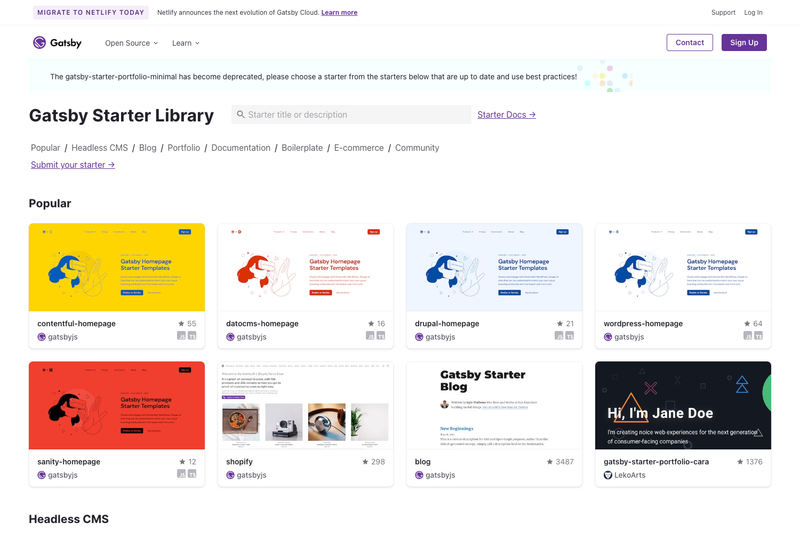The width and height of the screenshot is (800, 533).
Task: Click the wordpress-homepage title text
Action: click(x=643, y=323)
